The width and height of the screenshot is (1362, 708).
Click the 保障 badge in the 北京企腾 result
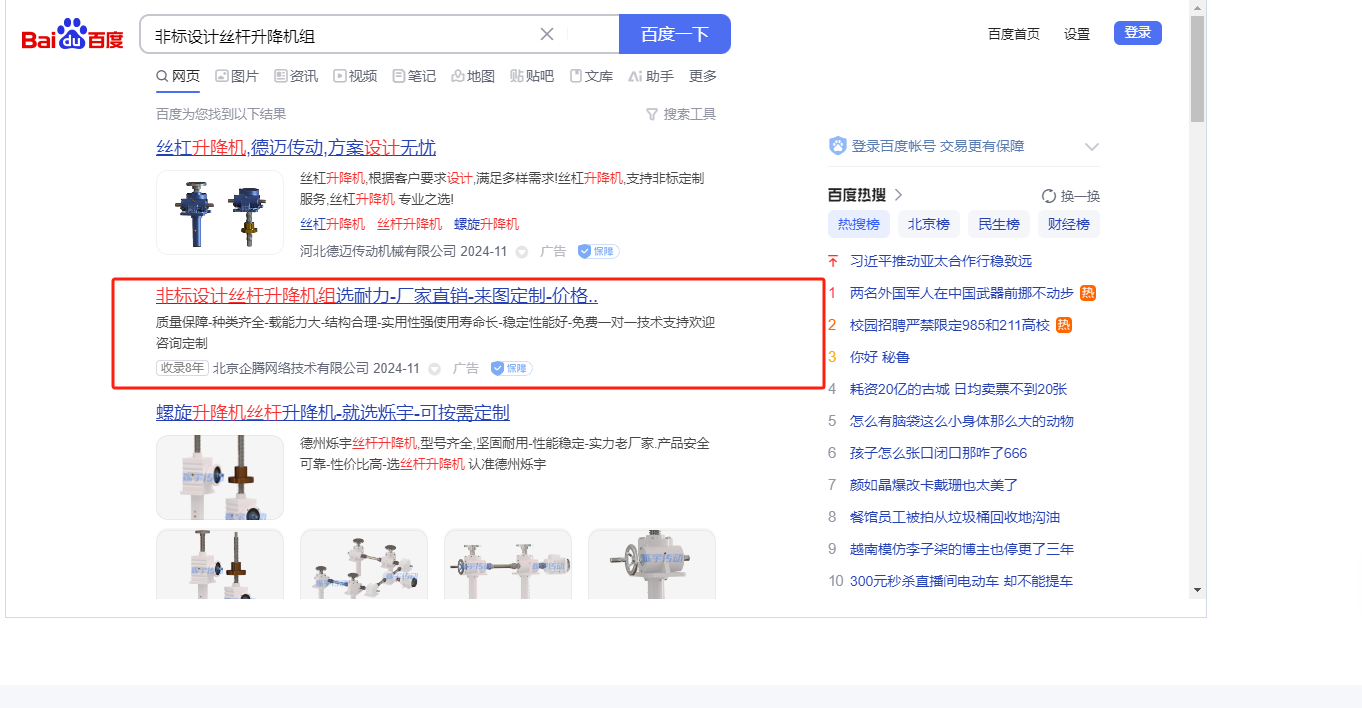coord(511,368)
